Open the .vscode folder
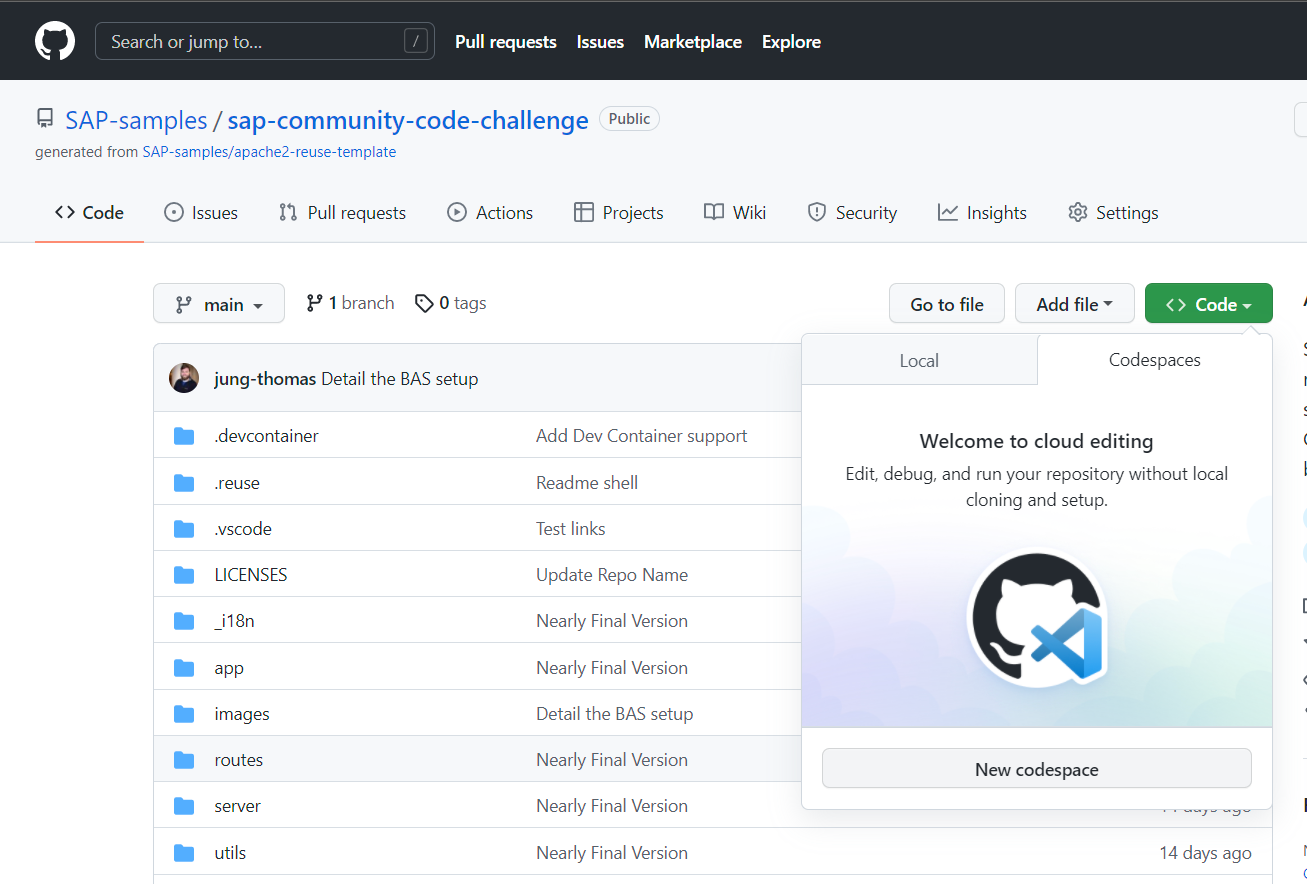 243,529
